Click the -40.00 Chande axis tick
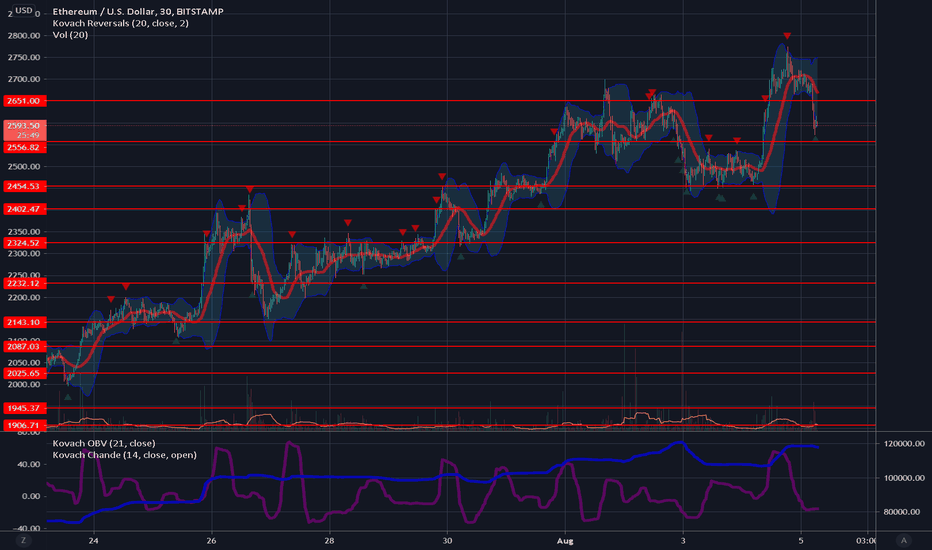The width and height of the screenshot is (932, 550). click(27, 528)
